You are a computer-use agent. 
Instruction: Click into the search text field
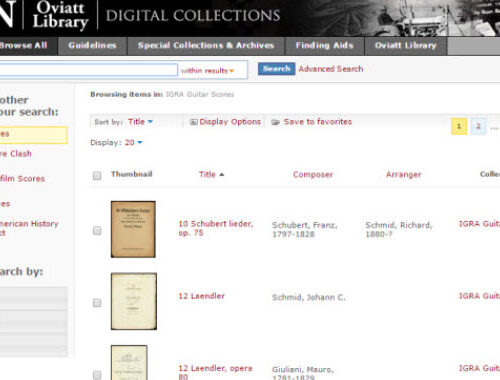(88, 70)
